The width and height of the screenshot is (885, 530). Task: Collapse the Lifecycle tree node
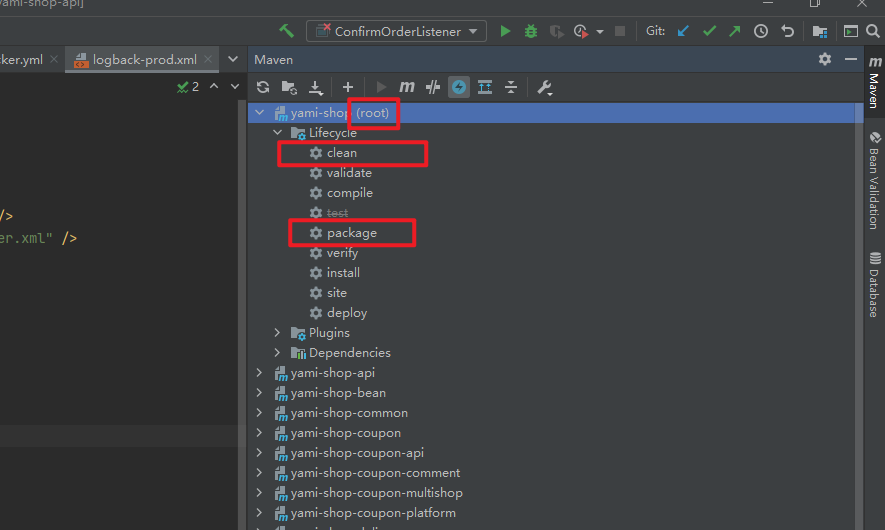tap(278, 133)
